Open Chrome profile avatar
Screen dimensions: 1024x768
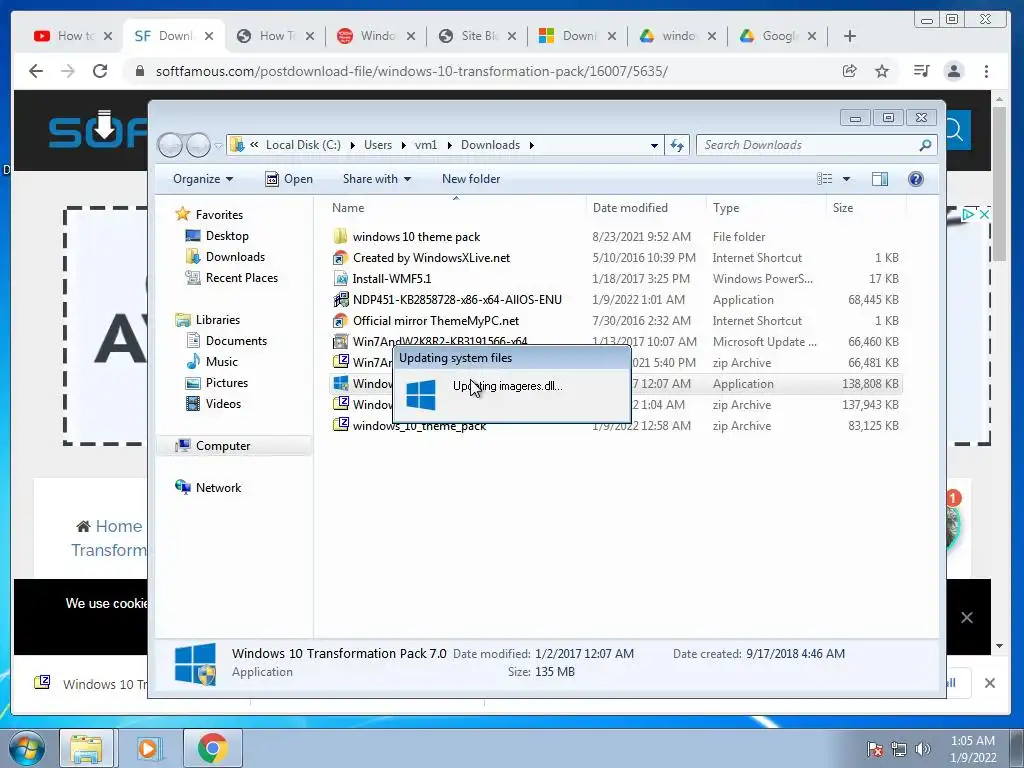tap(954, 71)
